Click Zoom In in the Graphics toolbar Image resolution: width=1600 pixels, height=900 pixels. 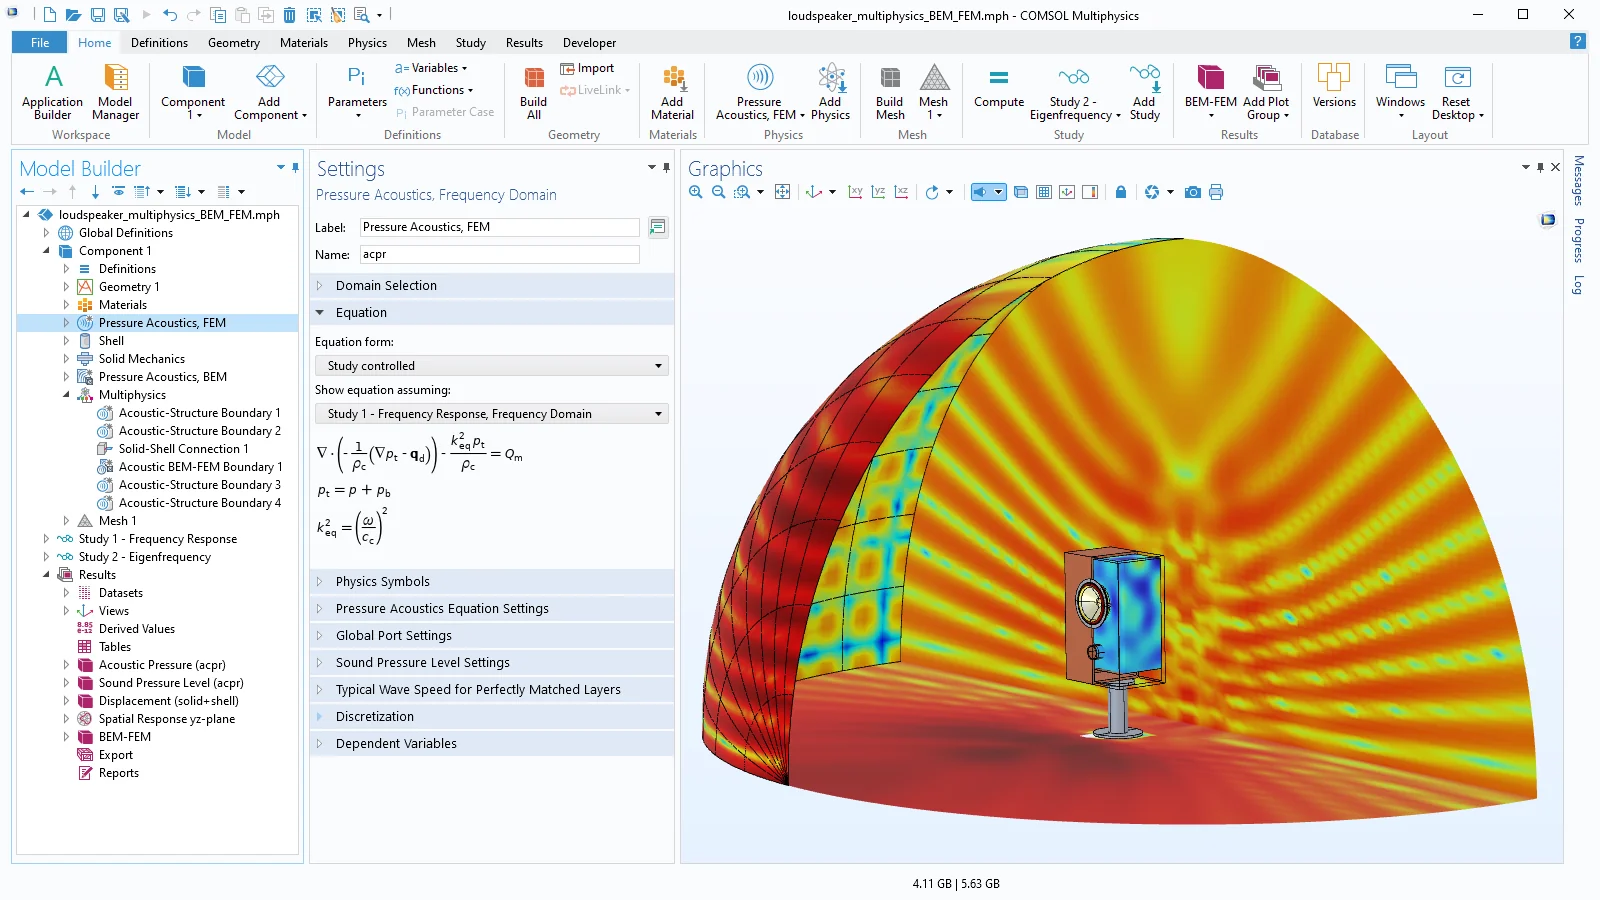[x=696, y=192]
